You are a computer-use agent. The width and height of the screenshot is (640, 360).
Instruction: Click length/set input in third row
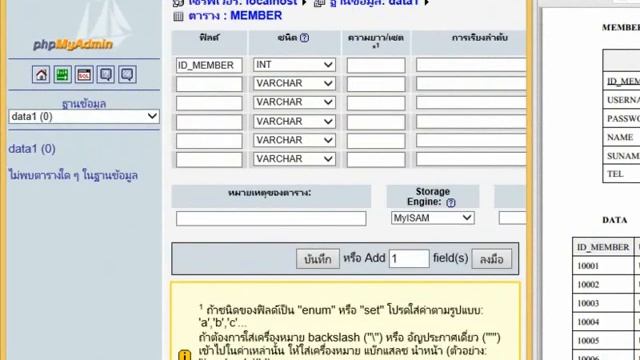click(x=376, y=103)
